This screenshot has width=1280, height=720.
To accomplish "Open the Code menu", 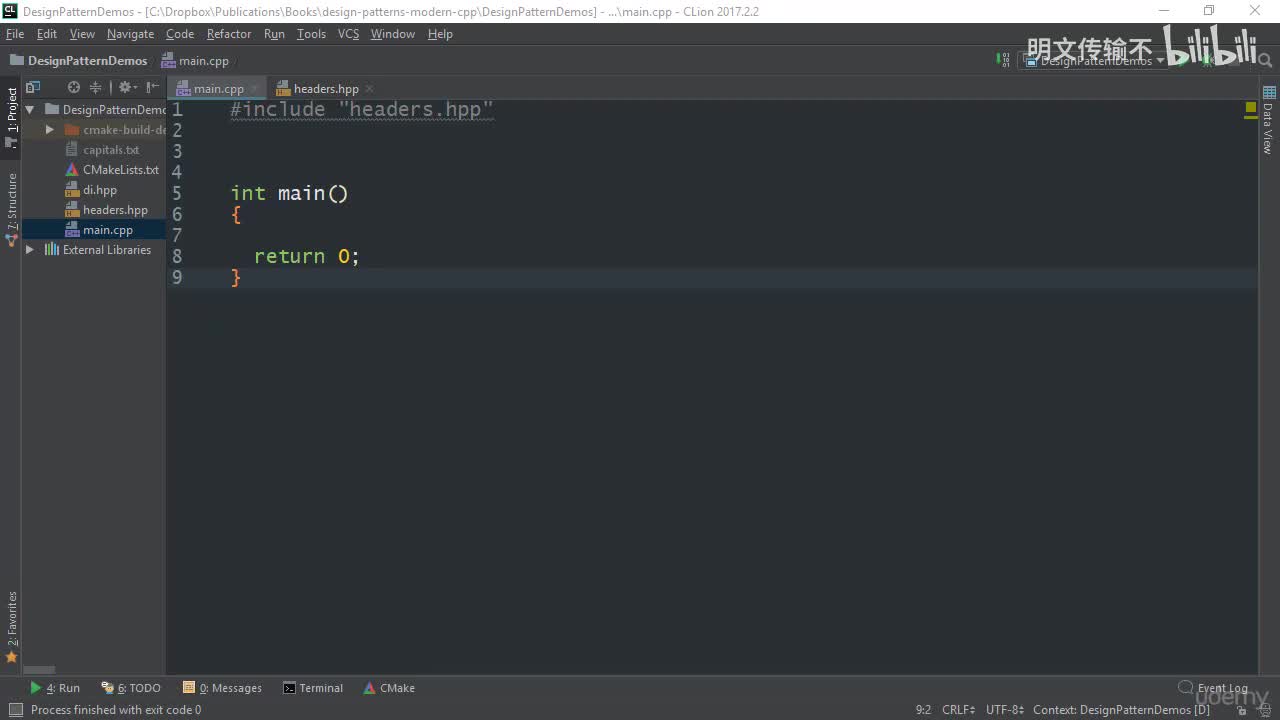I will point(180,34).
